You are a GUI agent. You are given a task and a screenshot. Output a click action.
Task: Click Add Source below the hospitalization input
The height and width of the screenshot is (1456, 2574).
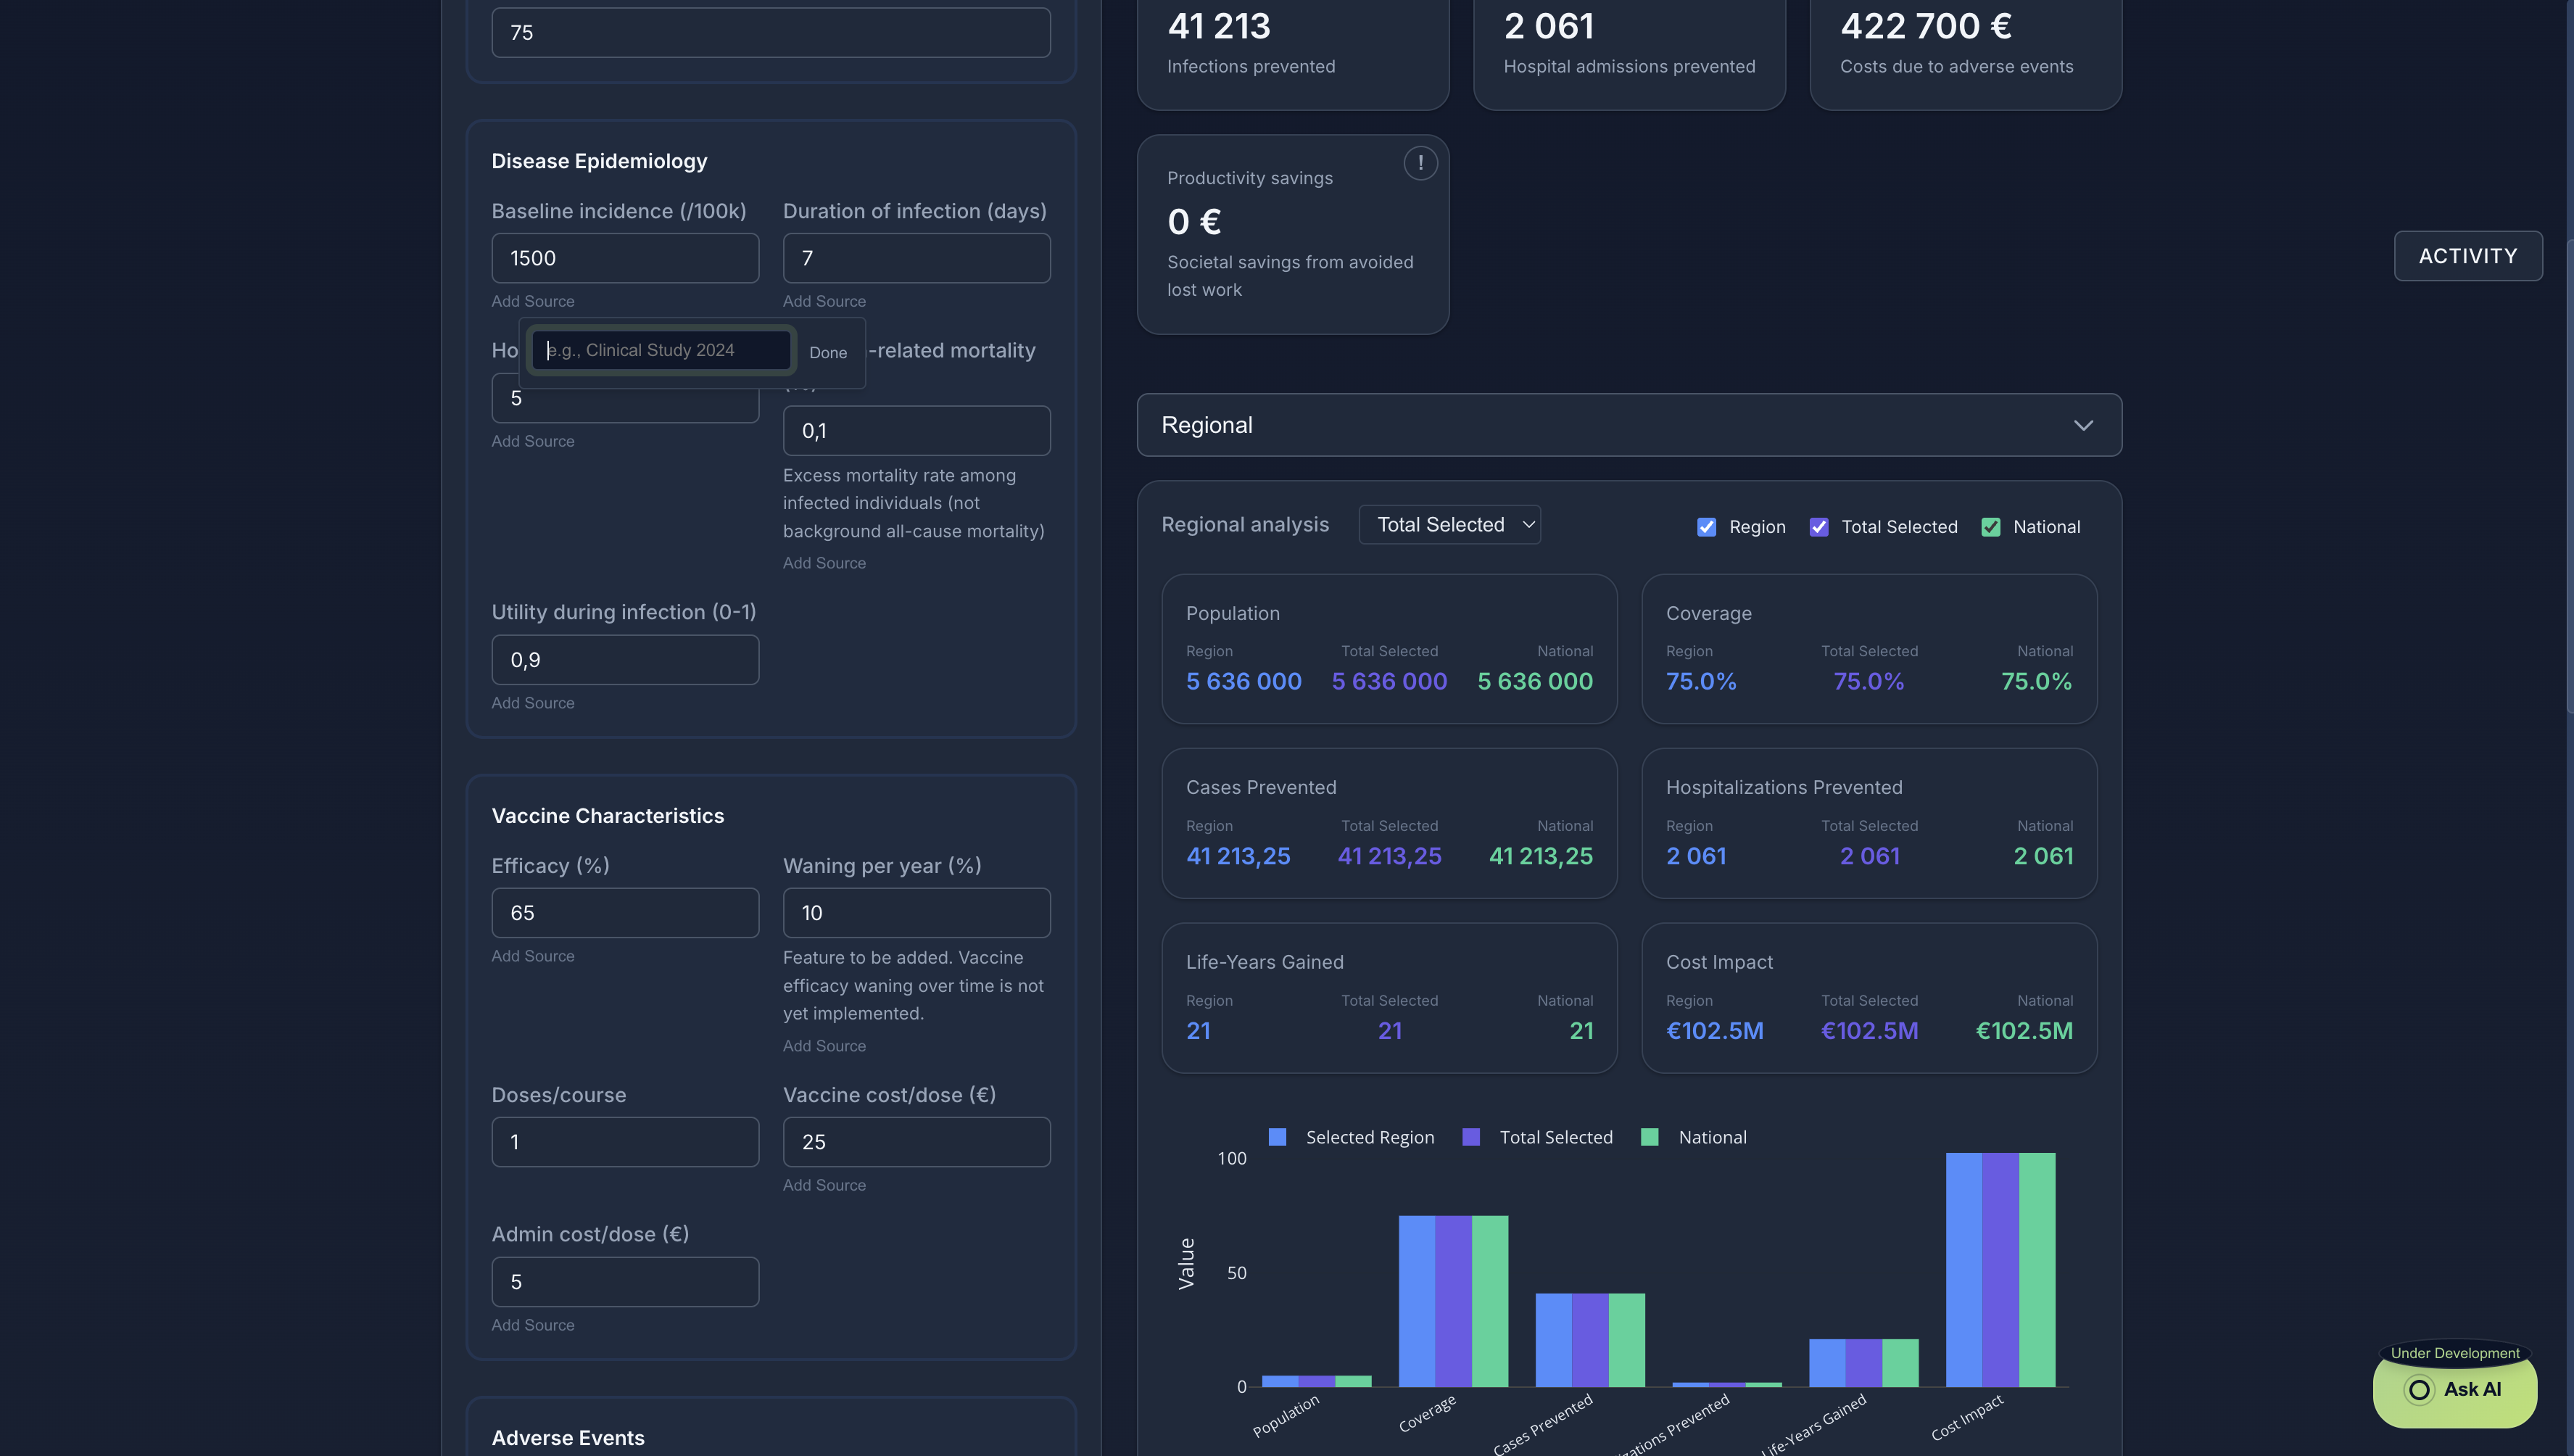[533, 441]
